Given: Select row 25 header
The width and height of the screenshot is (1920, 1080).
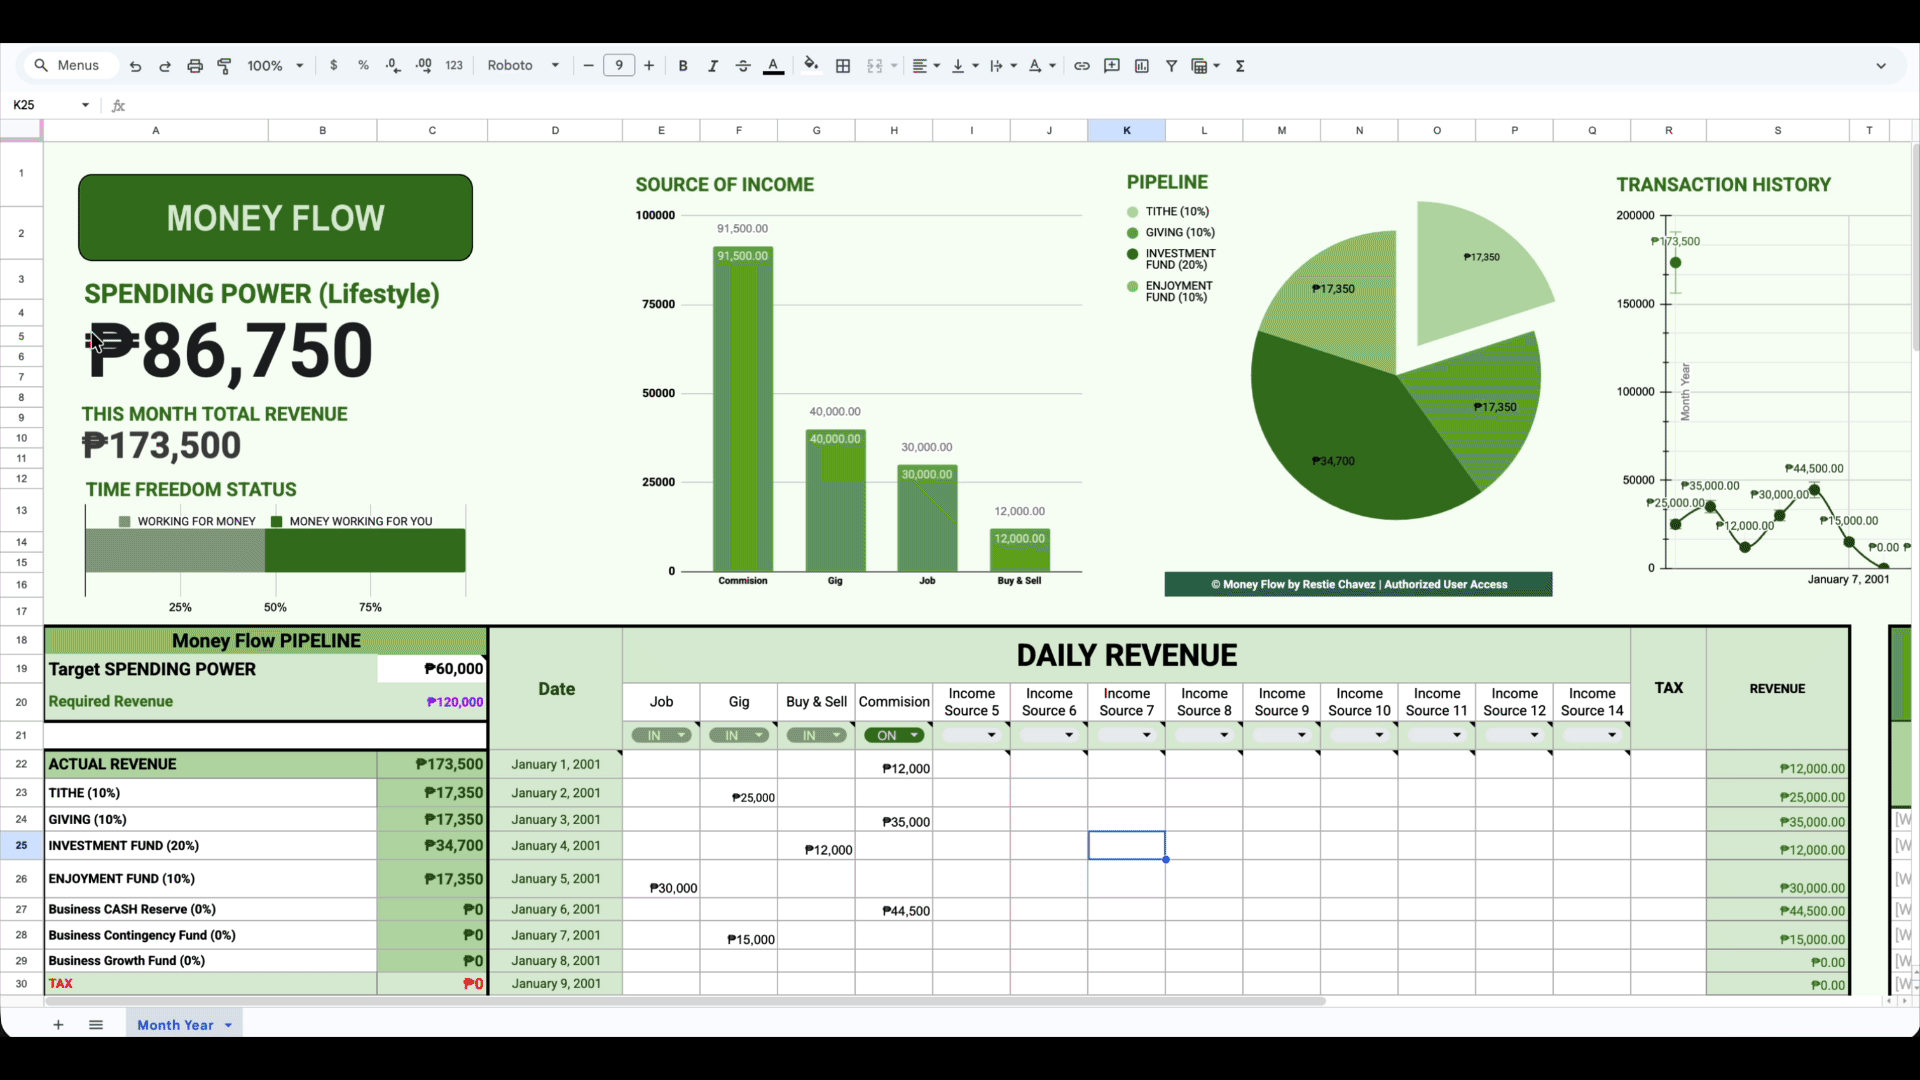Looking at the screenshot, I should (x=21, y=845).
